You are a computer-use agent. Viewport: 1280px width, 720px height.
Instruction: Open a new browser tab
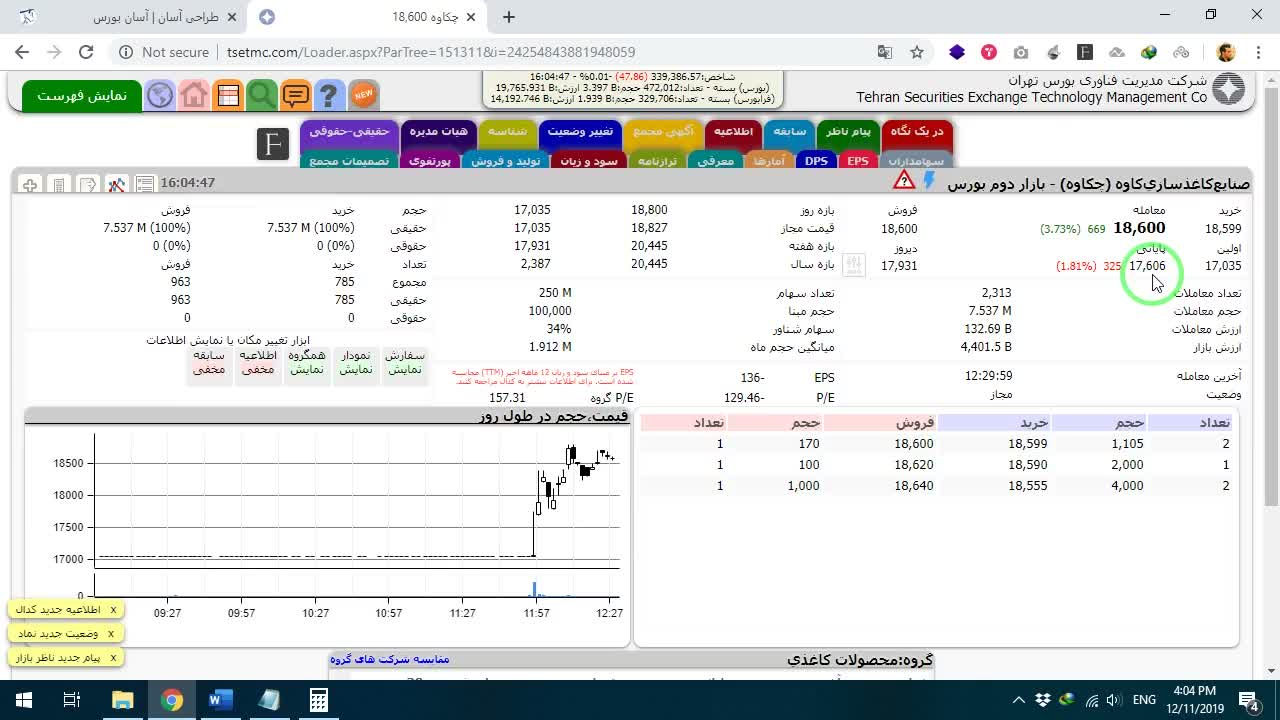tap(509, 16)
